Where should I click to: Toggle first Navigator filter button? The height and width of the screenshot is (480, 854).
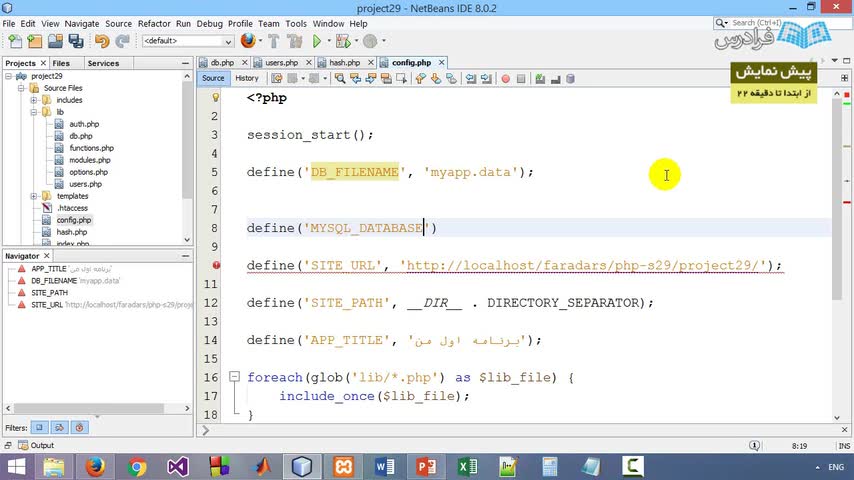tap(39, 428)
